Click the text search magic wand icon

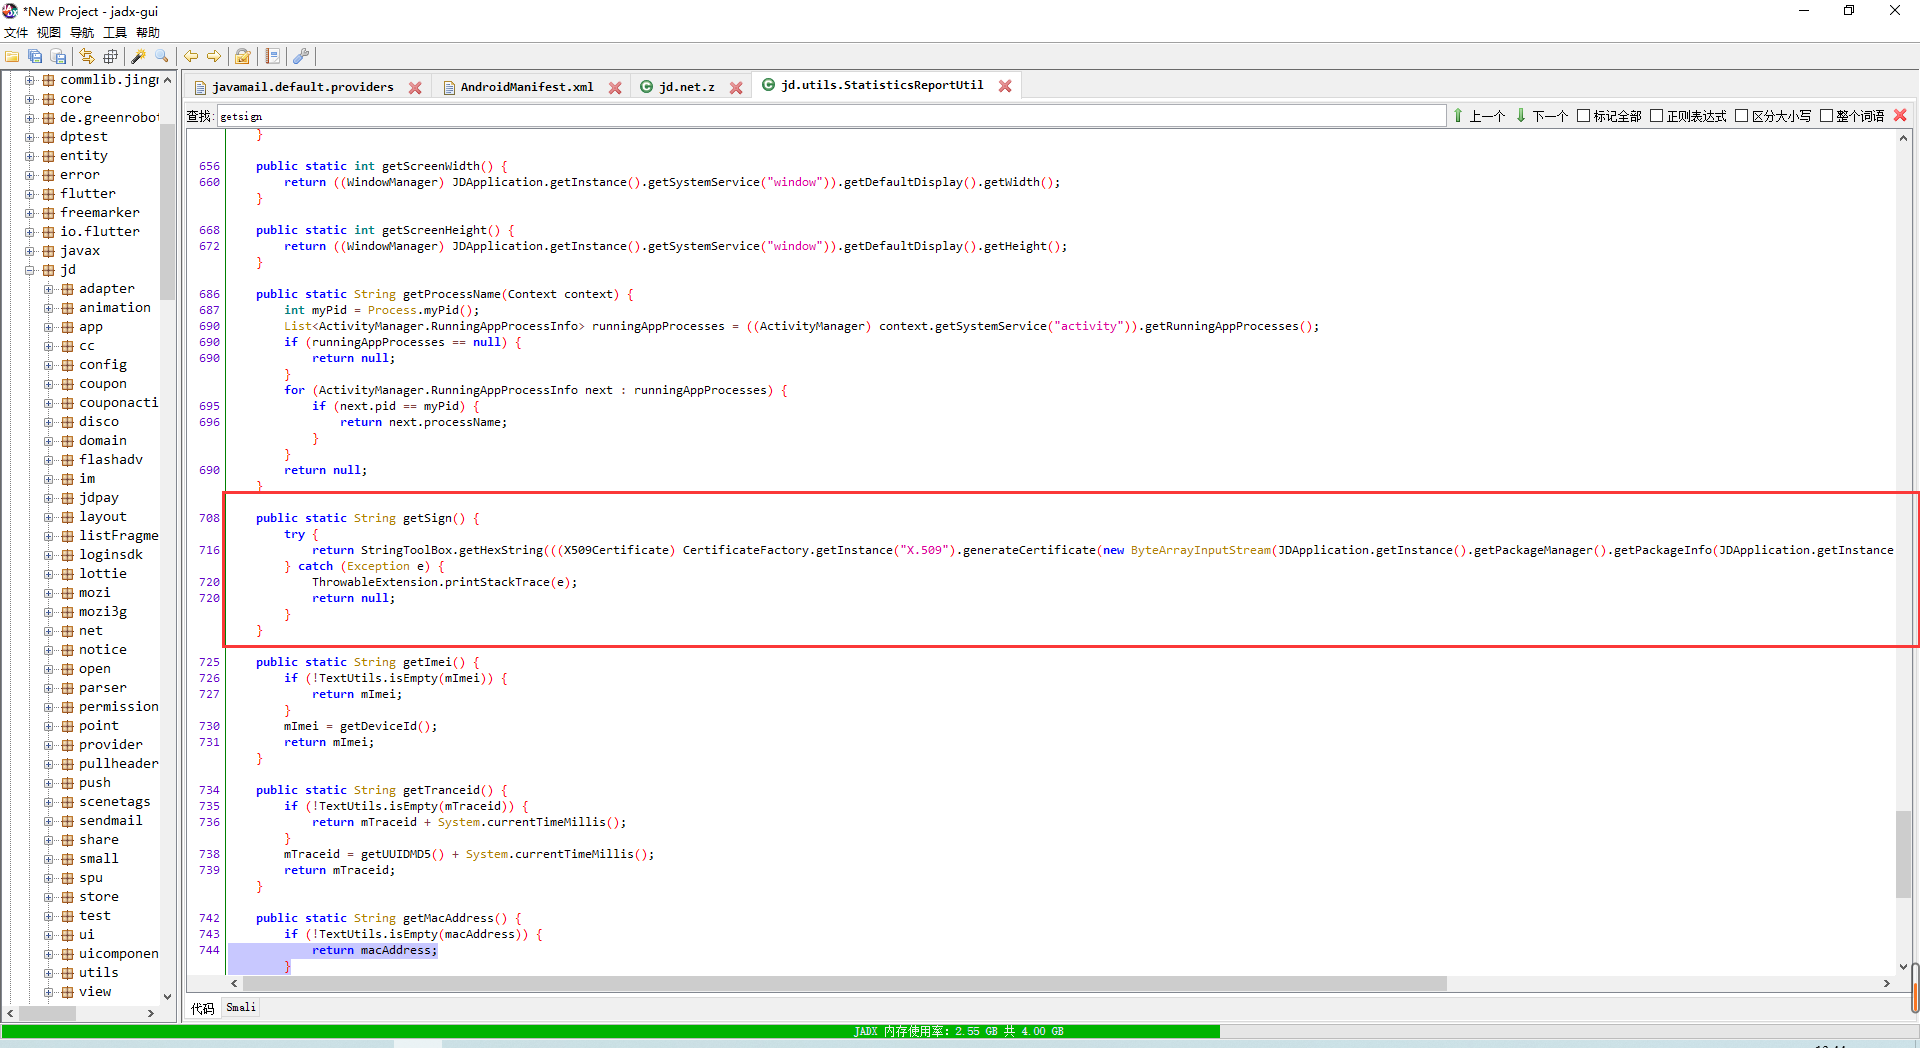139,57
